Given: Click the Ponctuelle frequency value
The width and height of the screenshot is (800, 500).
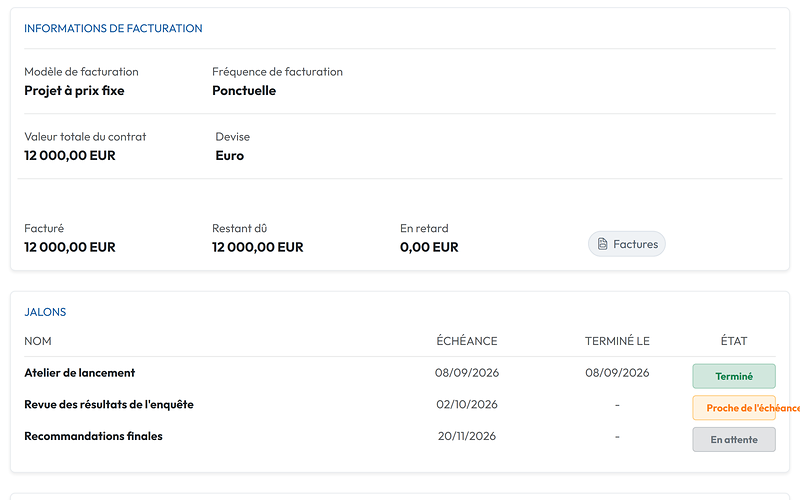Looking at the screenshot, I should (x=244, y=90).
